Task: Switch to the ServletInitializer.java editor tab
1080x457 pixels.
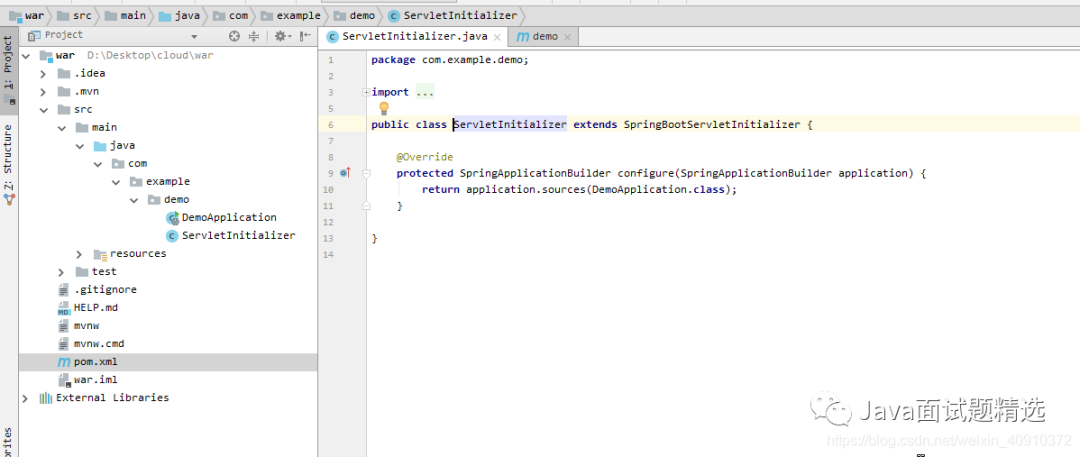Action: pyautogui.click(x=415, y=37)
